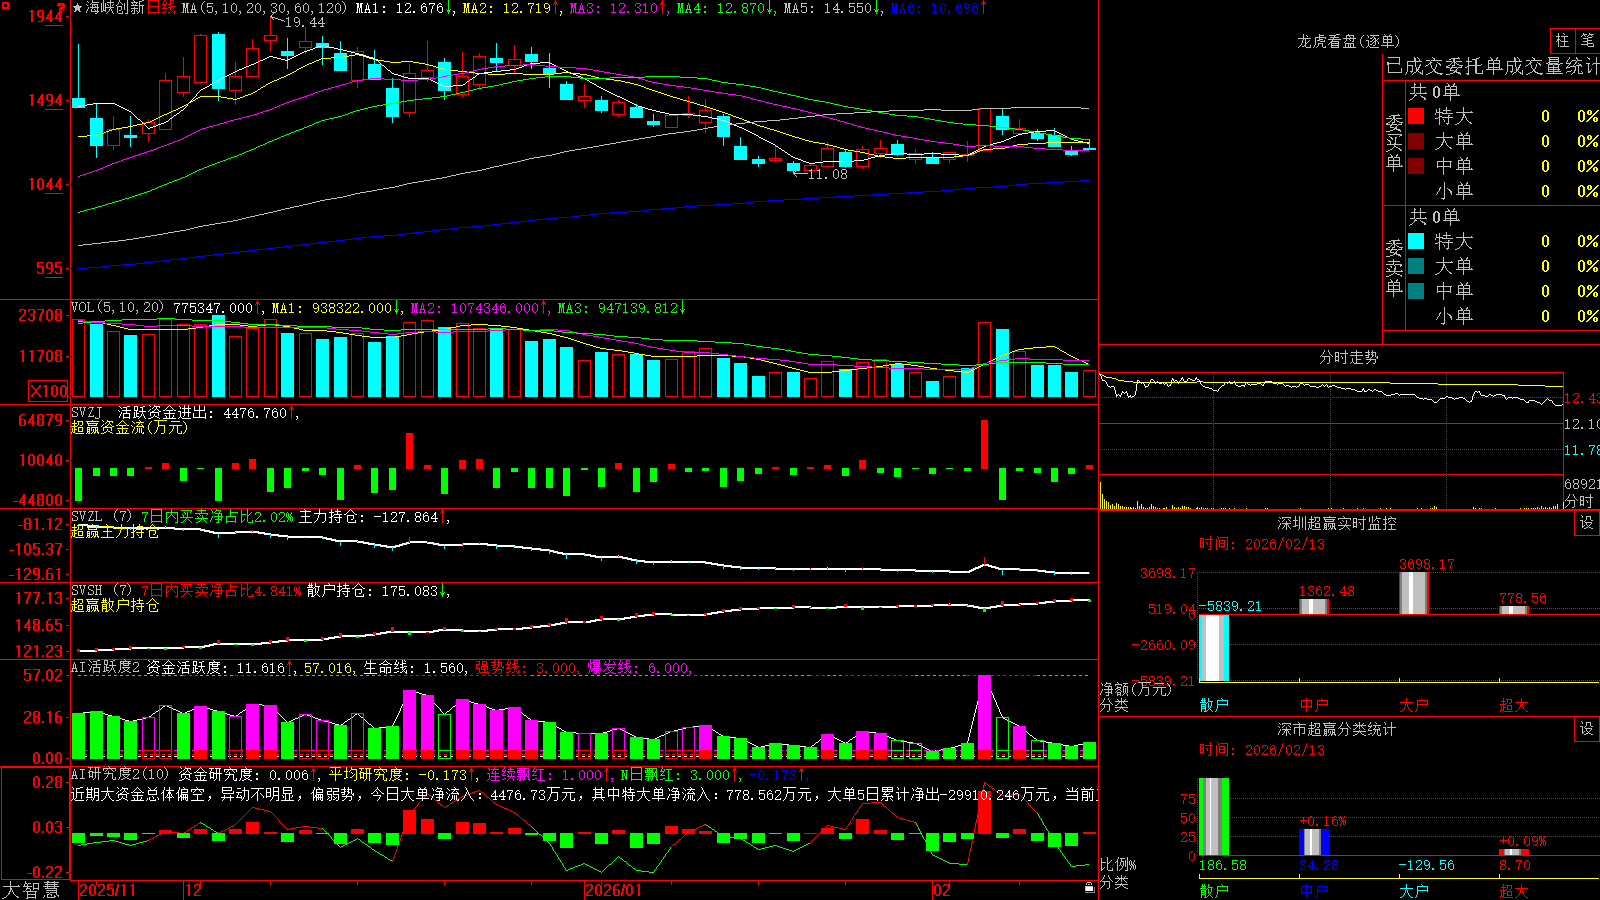The height and width of the screenshot is (900, 1600).
Task: Click the 186.58 散户 ratio value
Action: [x=1223, y=865]
